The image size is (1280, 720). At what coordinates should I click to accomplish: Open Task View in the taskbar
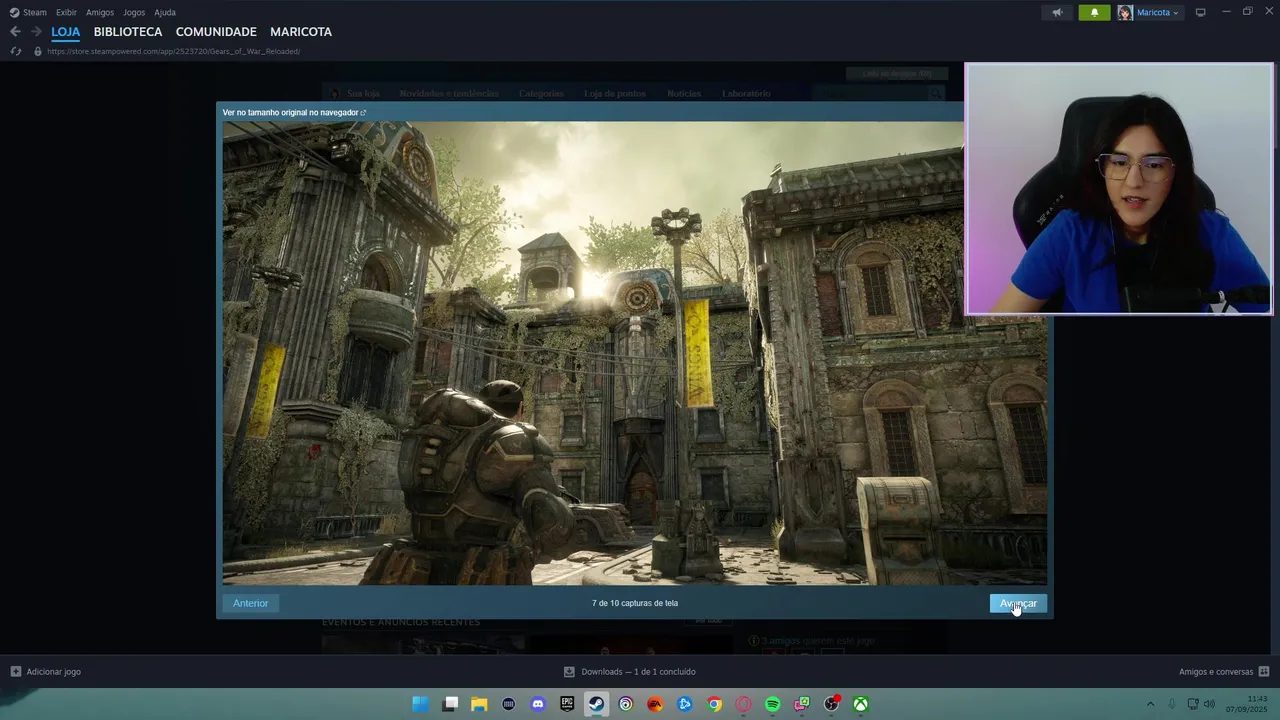[450, 704]
